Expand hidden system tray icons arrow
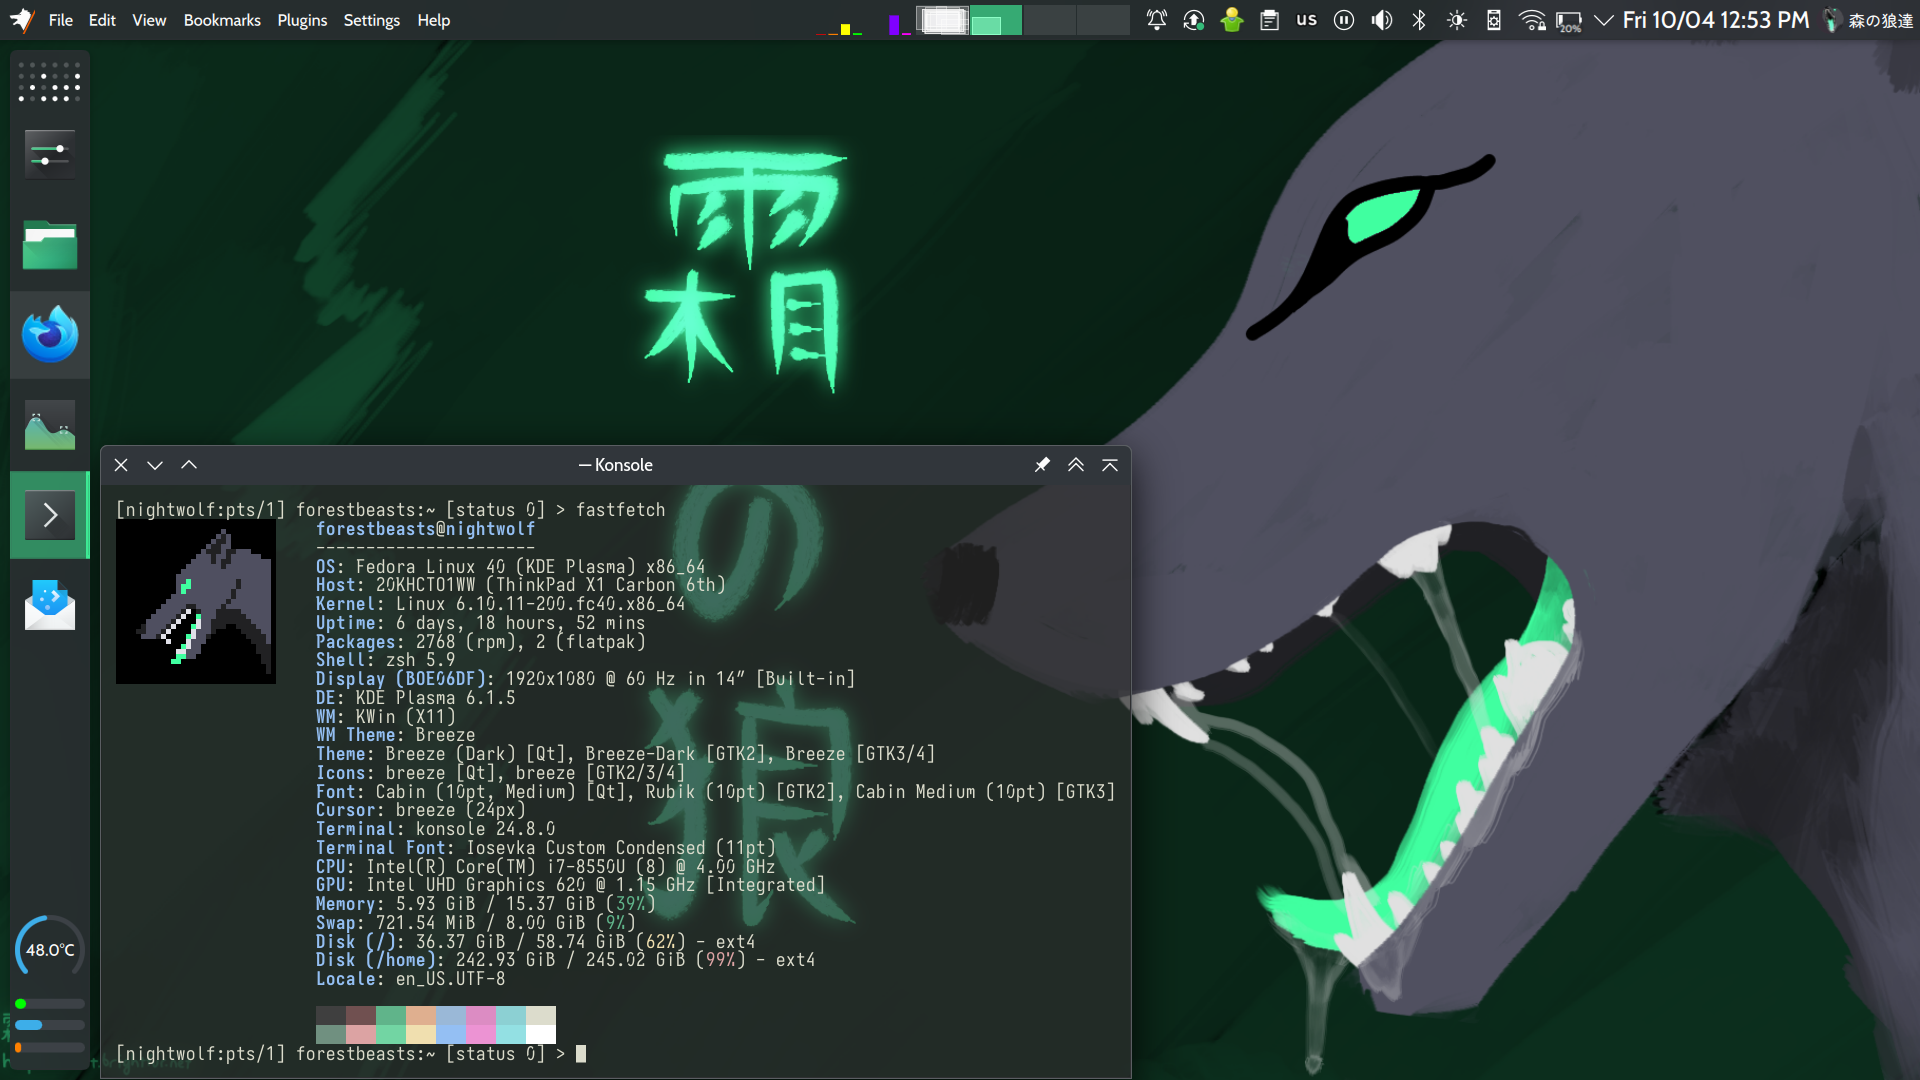This screenshot has height=1080, width=1920. click(x=1603, y=20)
